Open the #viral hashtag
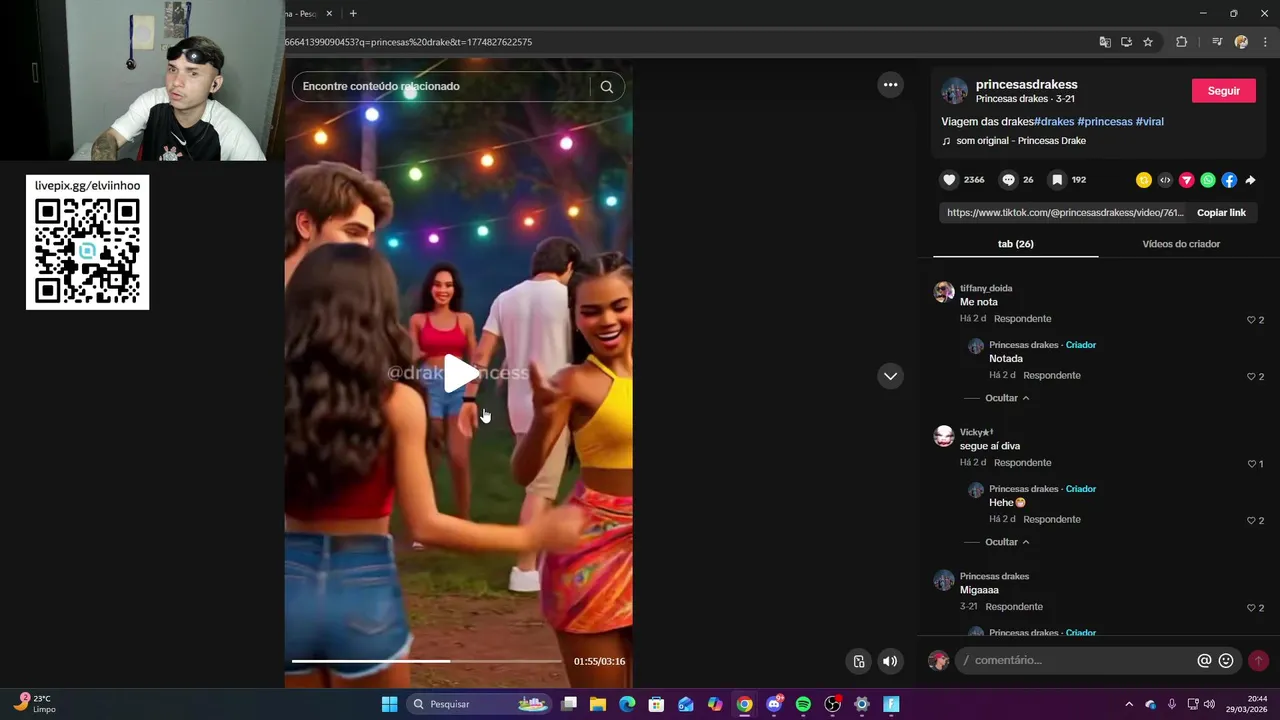Image resolution: width=1280 pixels, height=720 pixels. pos(1150,122)
